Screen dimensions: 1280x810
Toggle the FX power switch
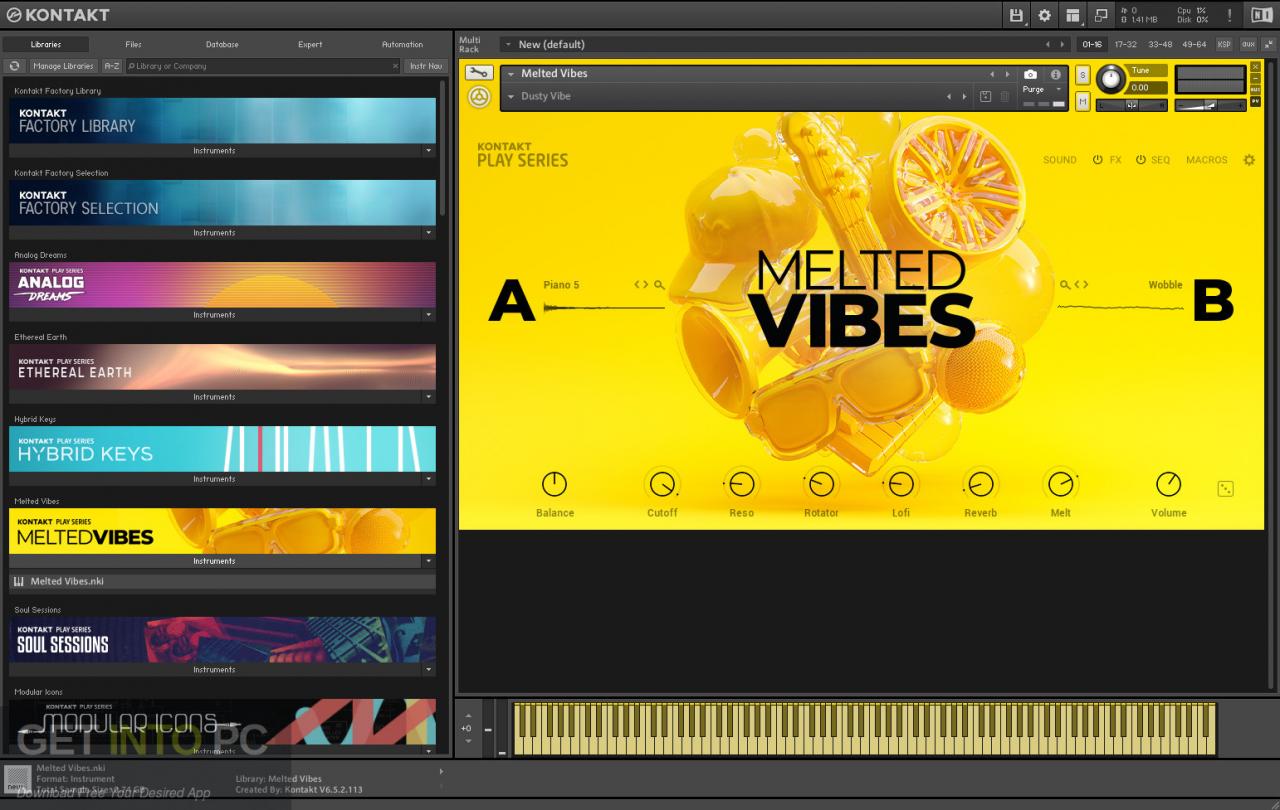(1097, 160)
